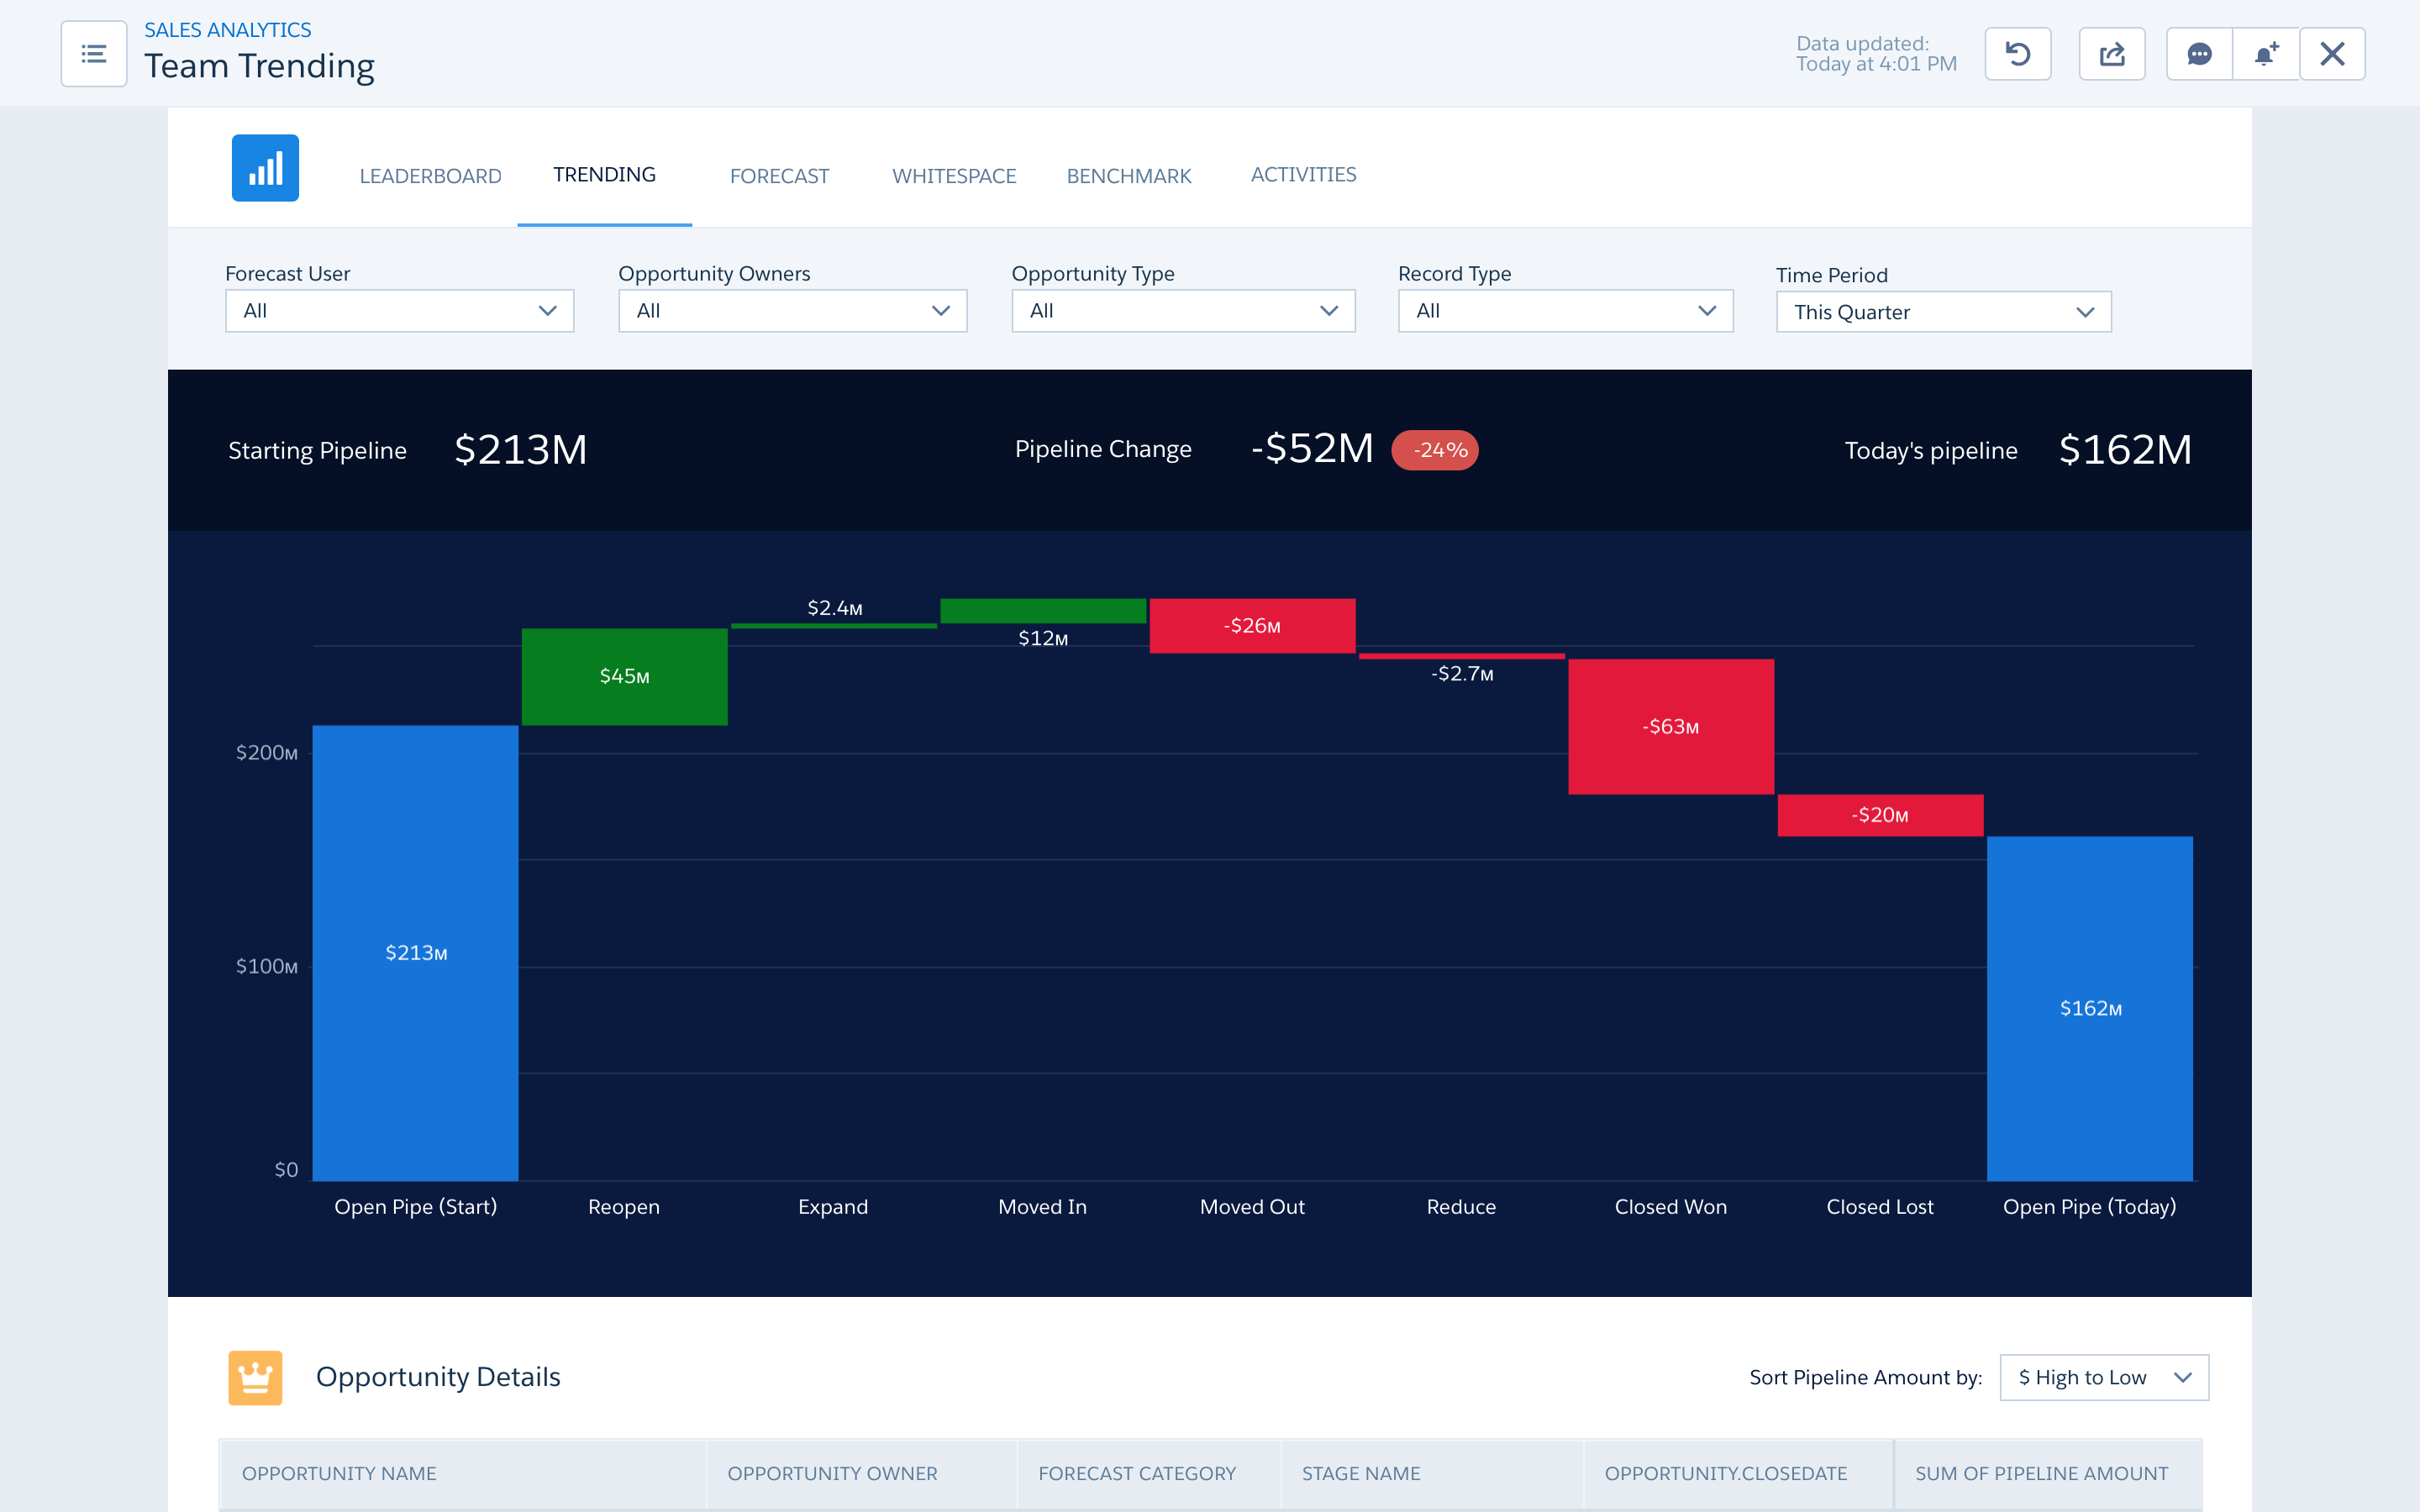The image size is (2420, 1512).
Task: Click the Sales Analytics link
Action: [x=227, y=30]
